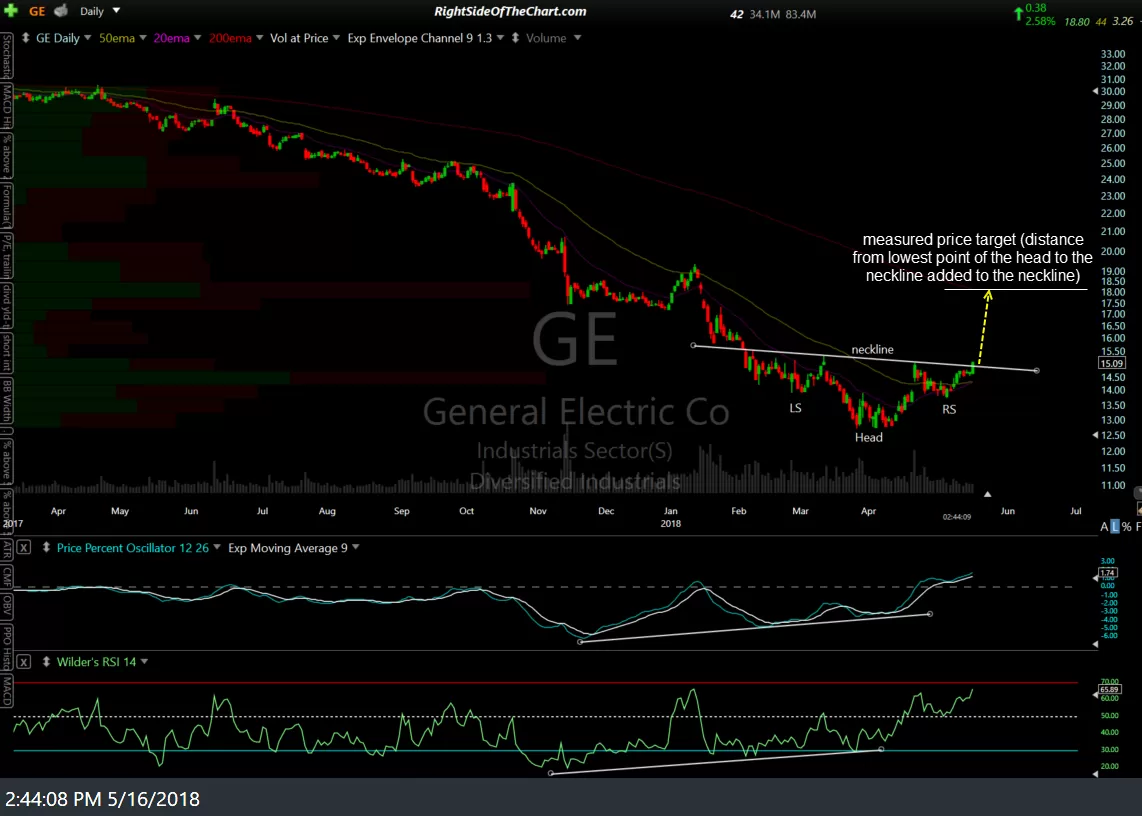Click the 34.1M volume figure
This screenshot has width=1142, height=816.
(x=765, y=14)
